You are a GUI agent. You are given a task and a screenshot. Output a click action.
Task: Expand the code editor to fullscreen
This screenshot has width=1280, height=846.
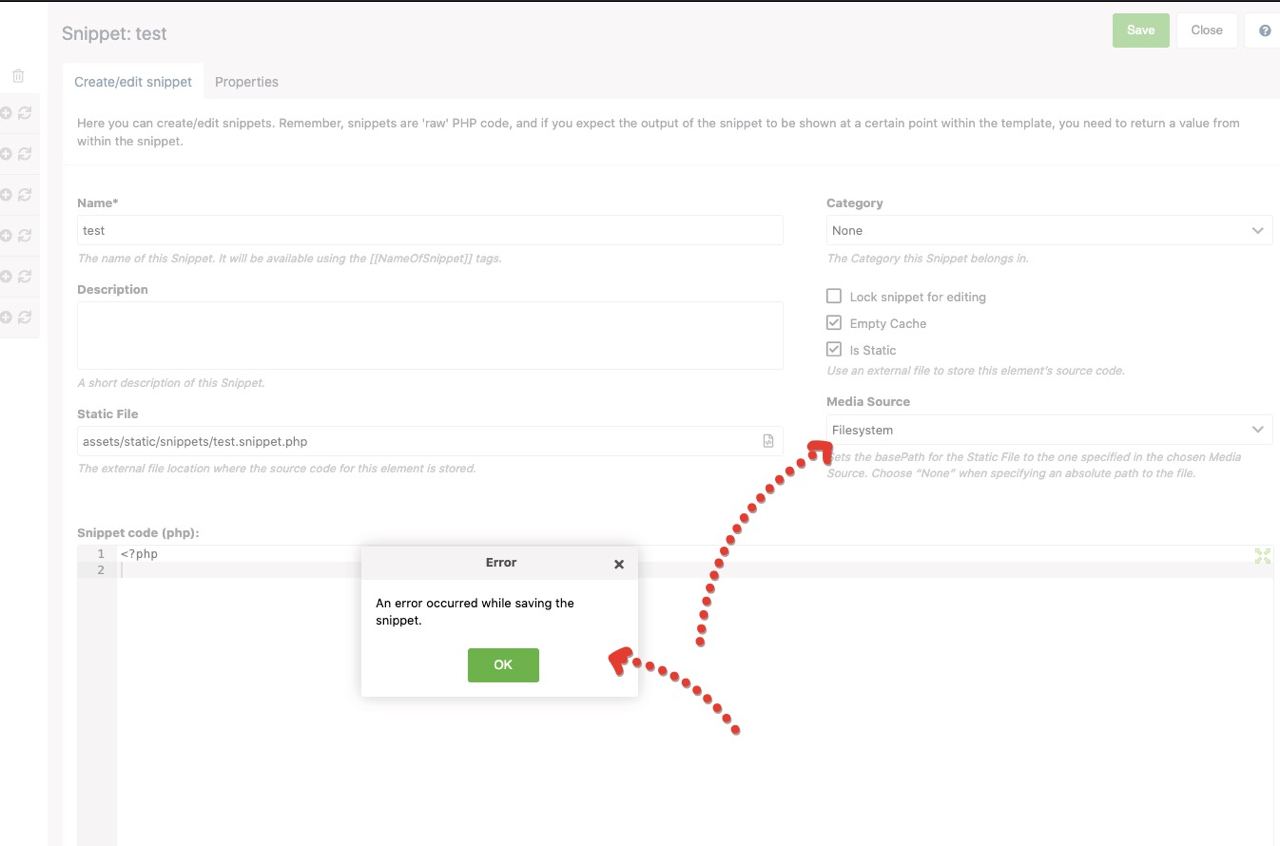(x=1262, y=555)
